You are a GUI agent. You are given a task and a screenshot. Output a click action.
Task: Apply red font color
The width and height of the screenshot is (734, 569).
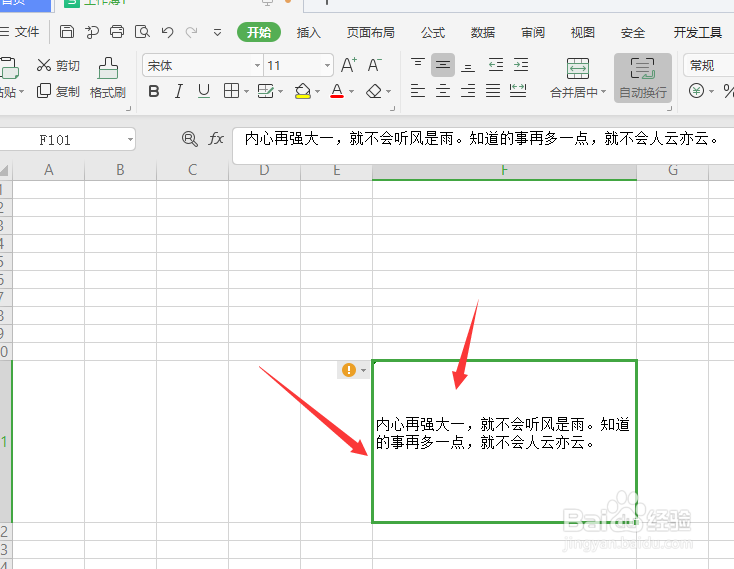pos(337,91)
